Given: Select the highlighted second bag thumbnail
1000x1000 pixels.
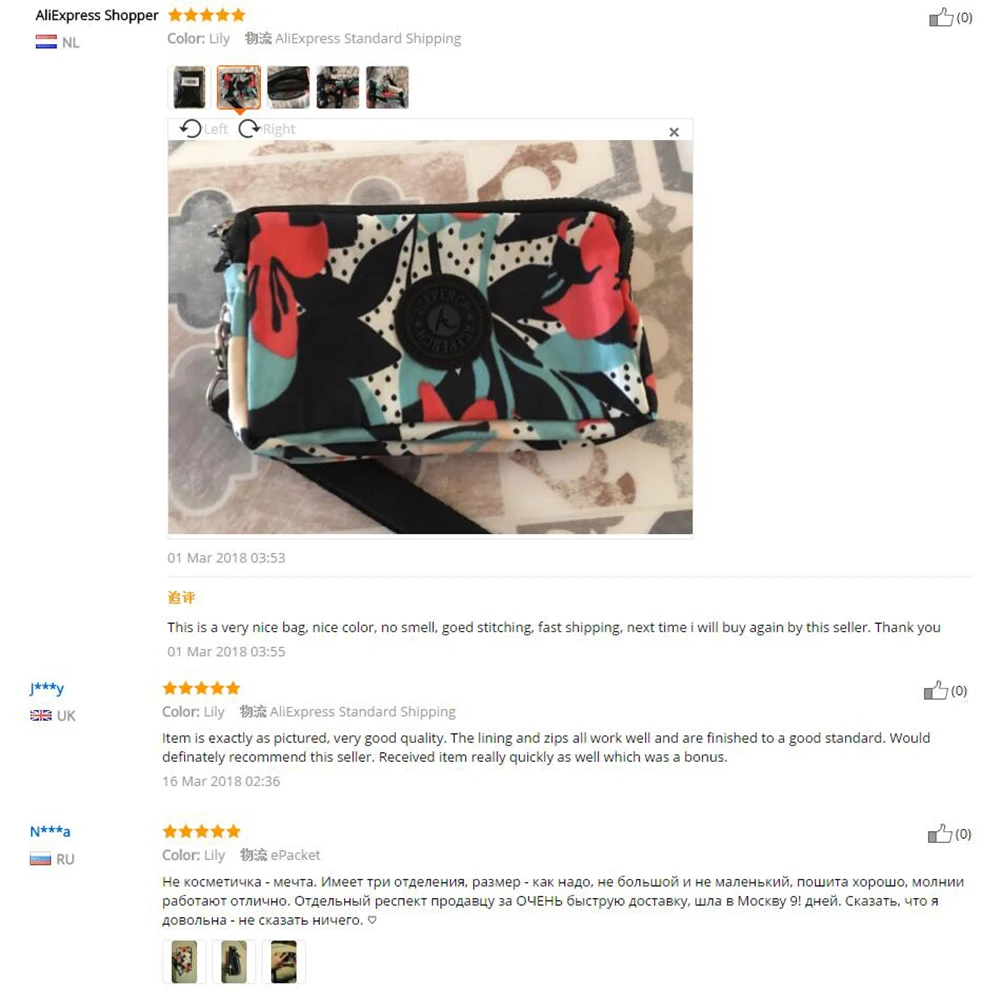Looking at the screenshot, I should [239, 87].
